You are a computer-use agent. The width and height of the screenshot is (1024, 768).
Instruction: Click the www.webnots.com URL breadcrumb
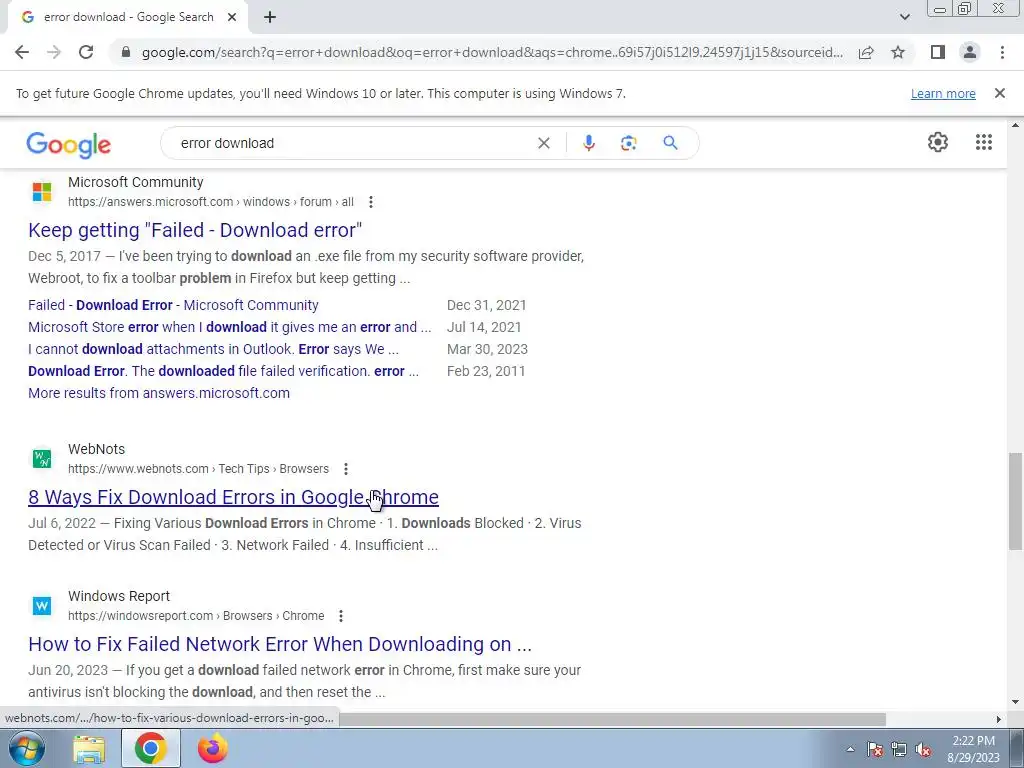click(199, 469)
